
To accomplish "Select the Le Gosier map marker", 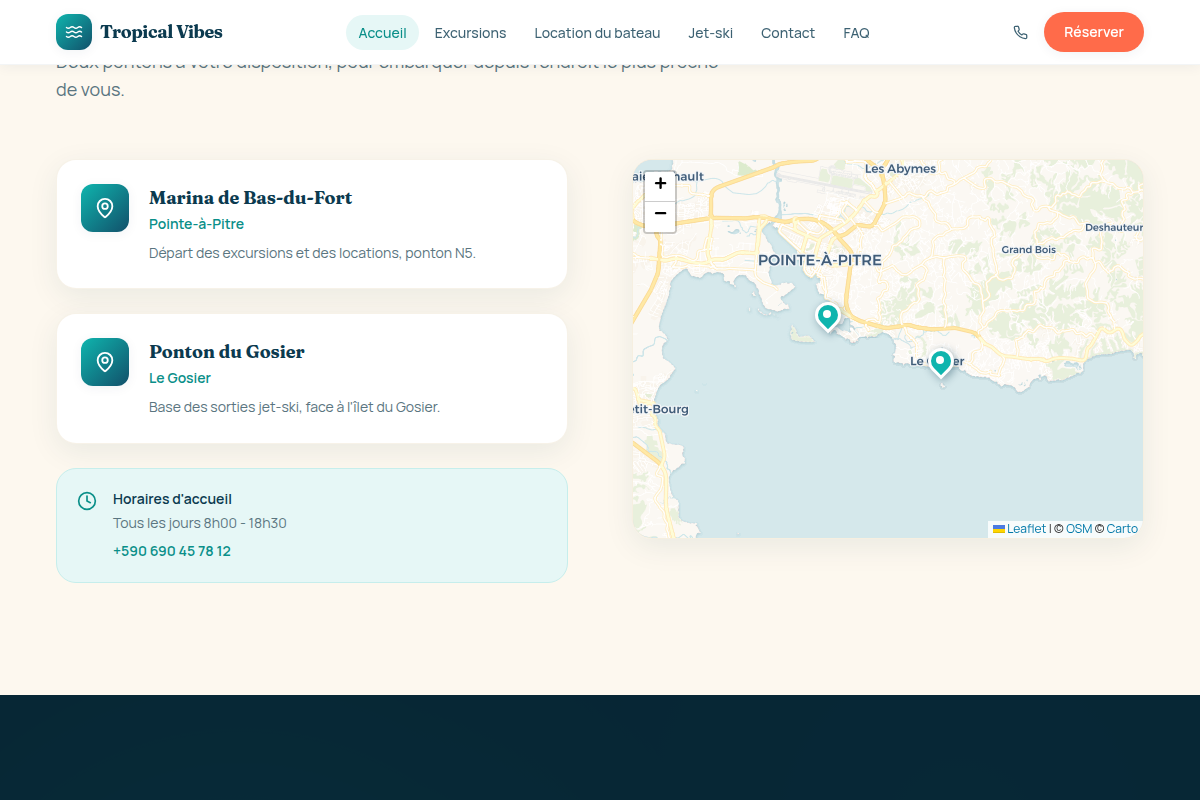I will click(940, 362).
